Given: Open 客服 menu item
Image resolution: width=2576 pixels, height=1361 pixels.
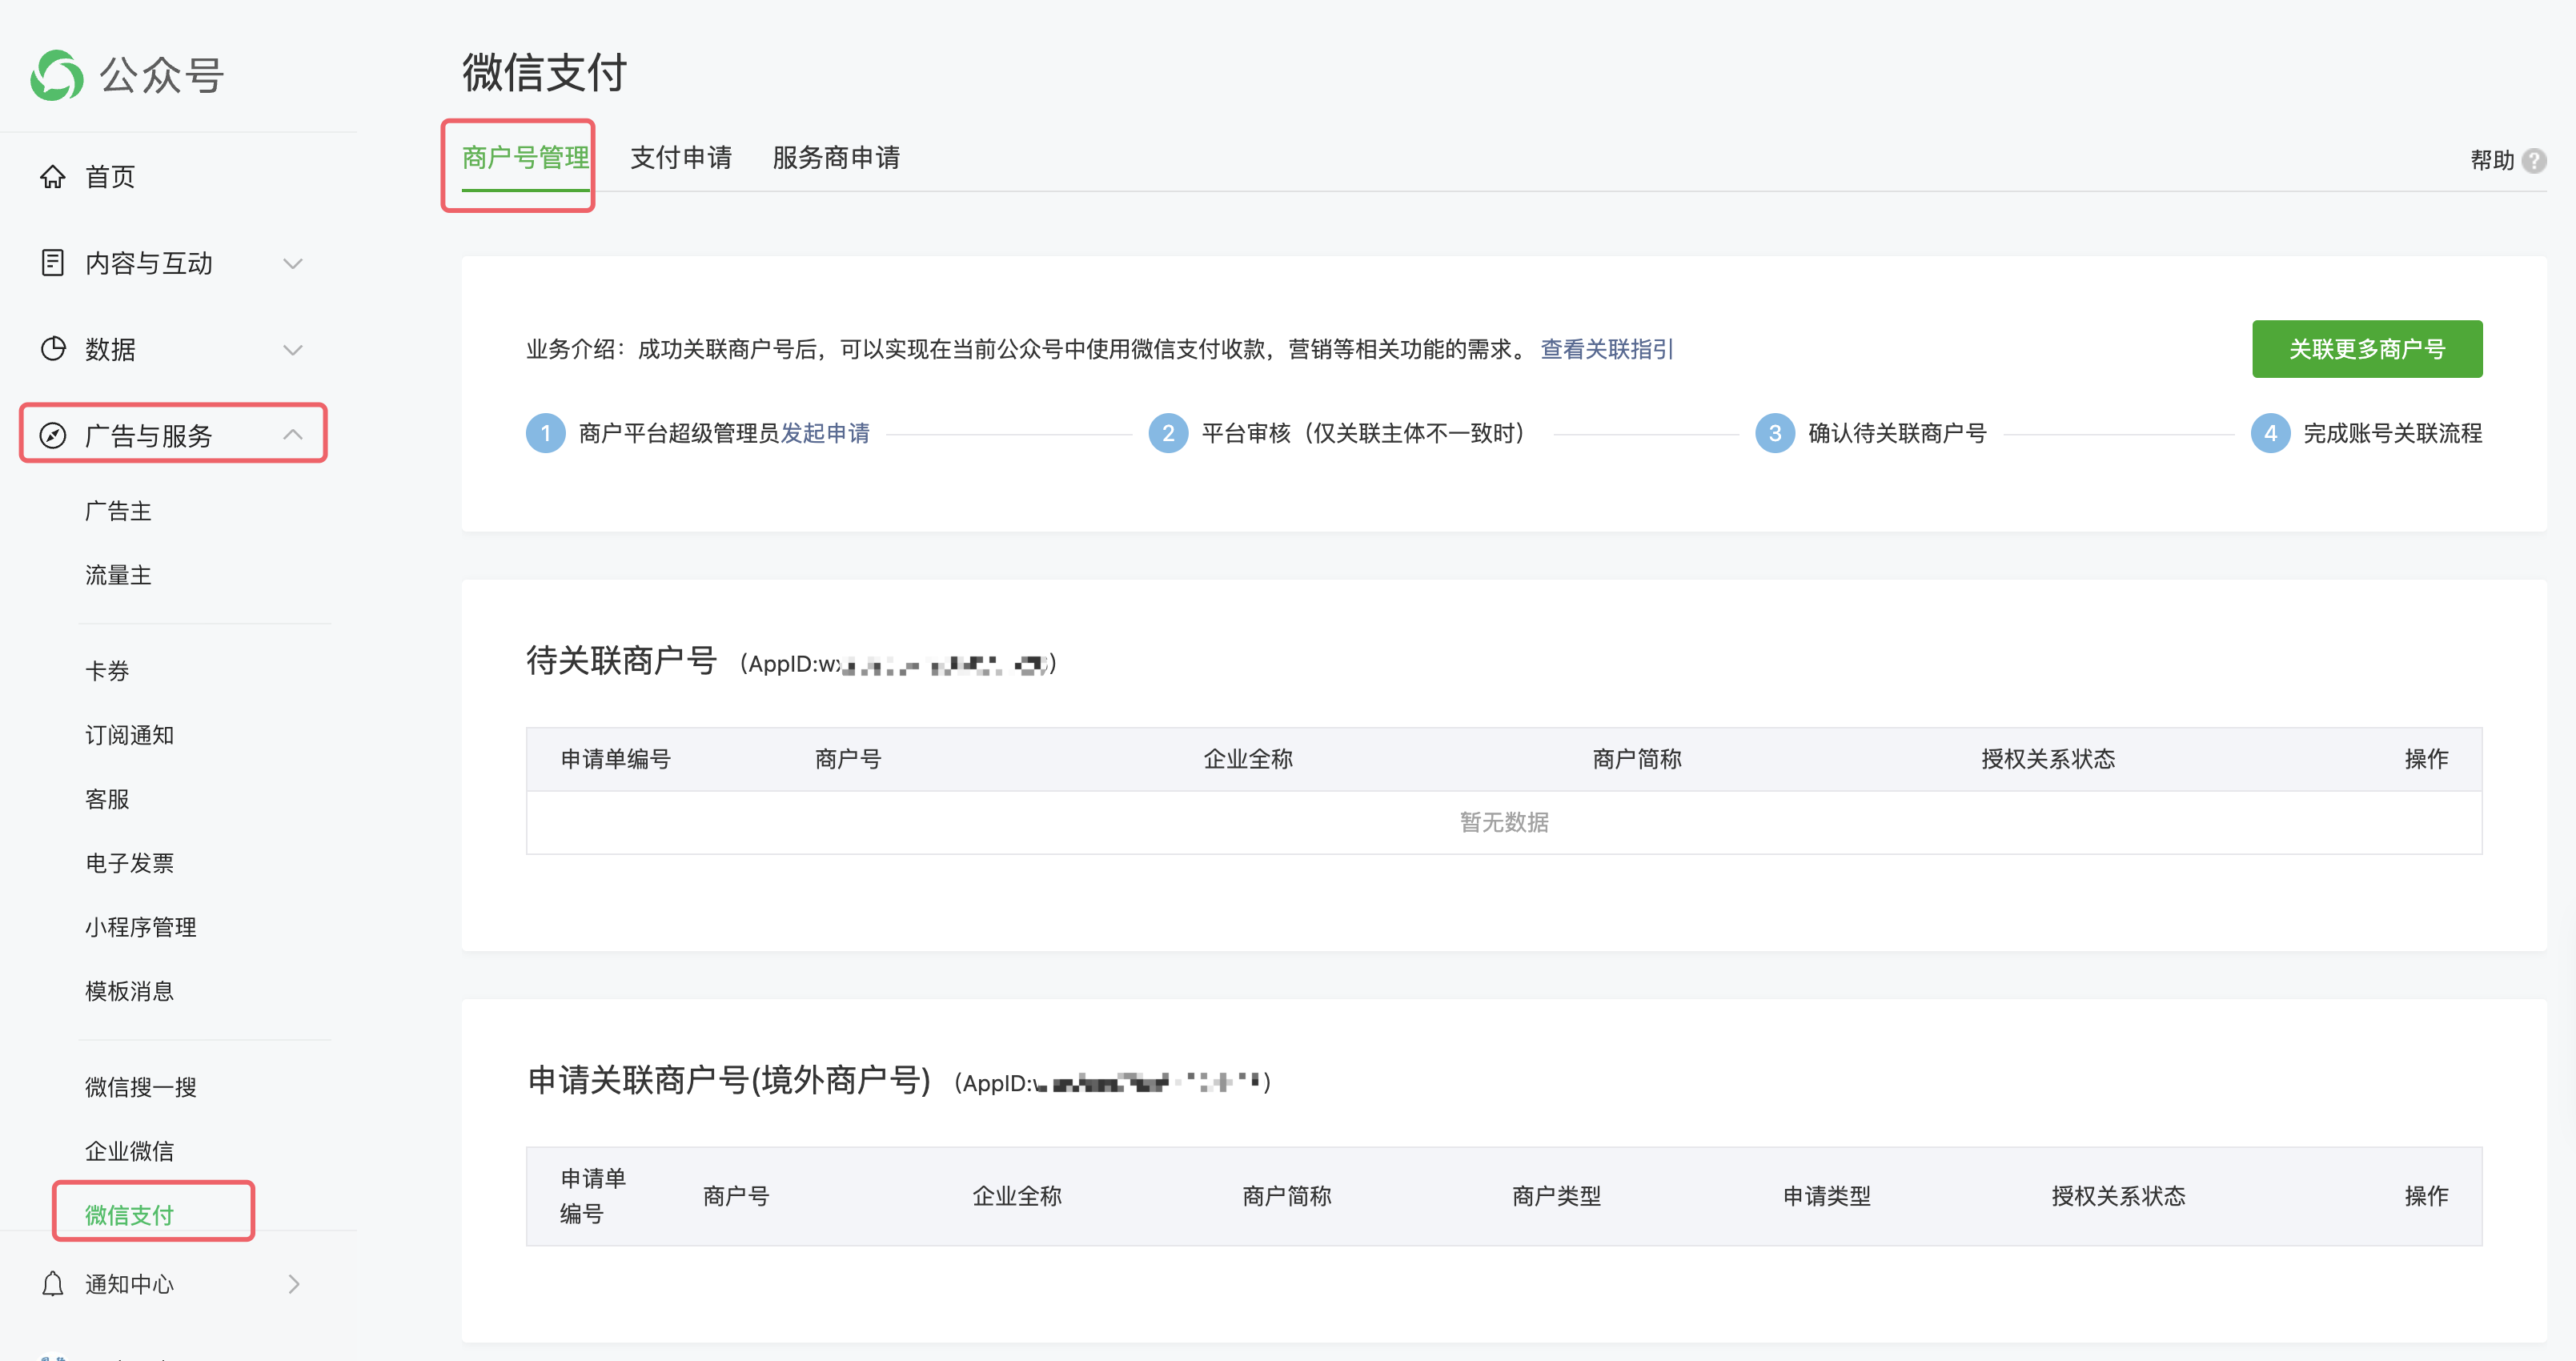Looking at the screenshot, I should click(x=107, y=799).
